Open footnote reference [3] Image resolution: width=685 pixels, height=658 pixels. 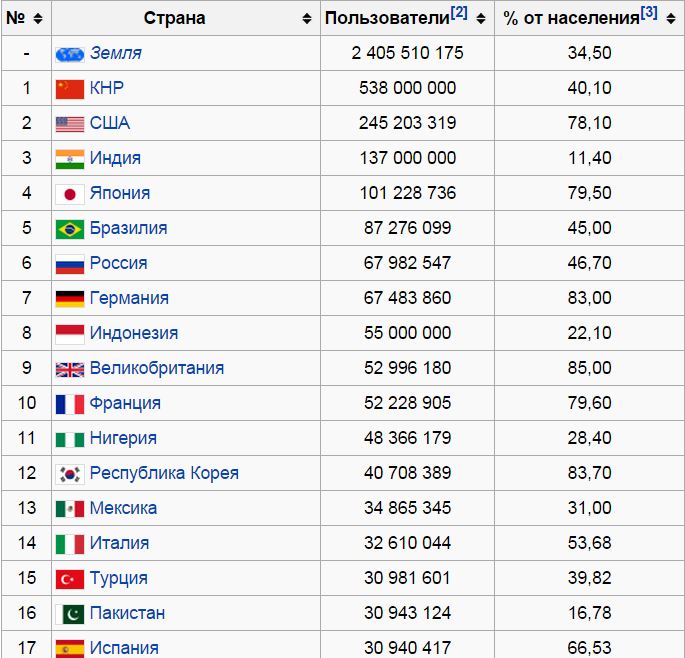click(649, 12)
